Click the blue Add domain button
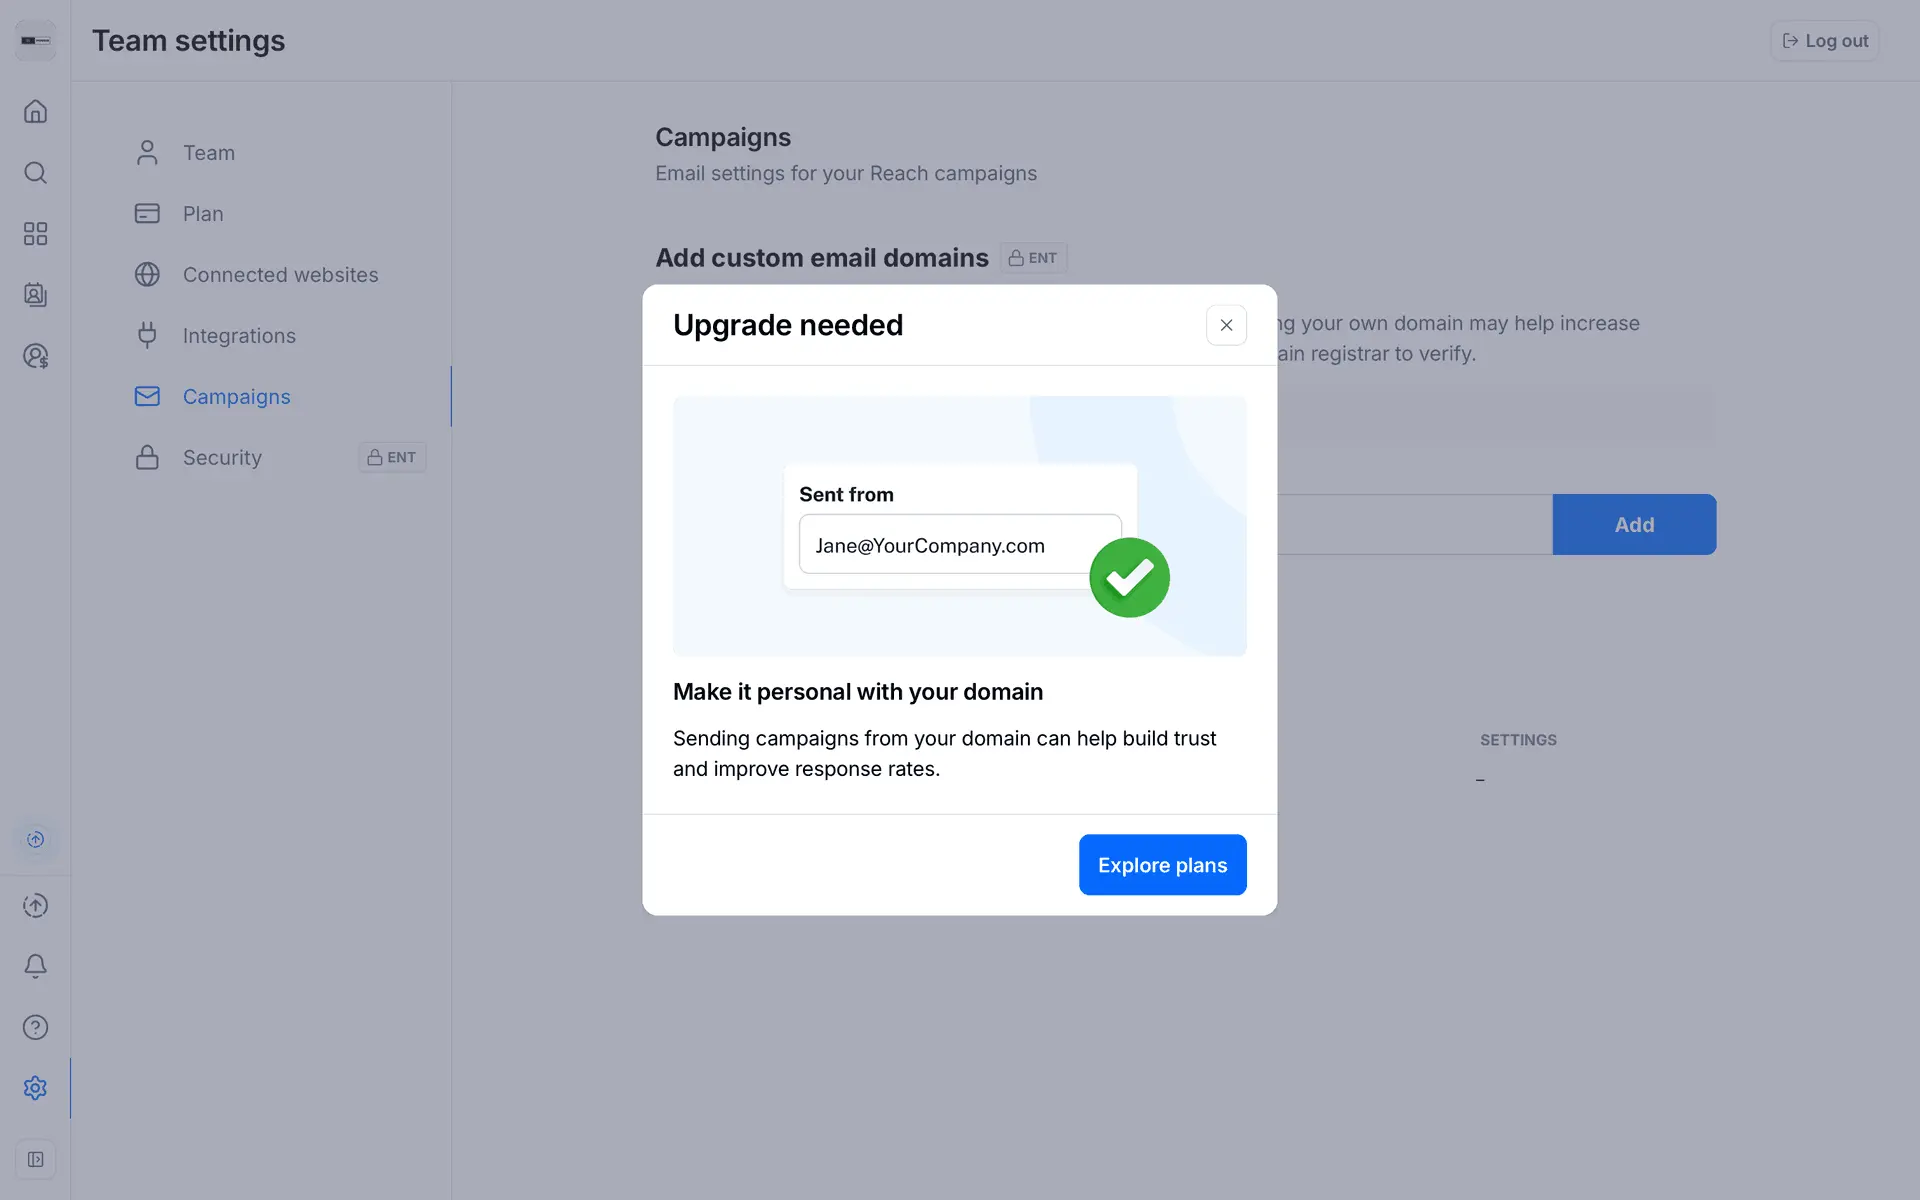 pyautogui.click(x=1634, y=525)
